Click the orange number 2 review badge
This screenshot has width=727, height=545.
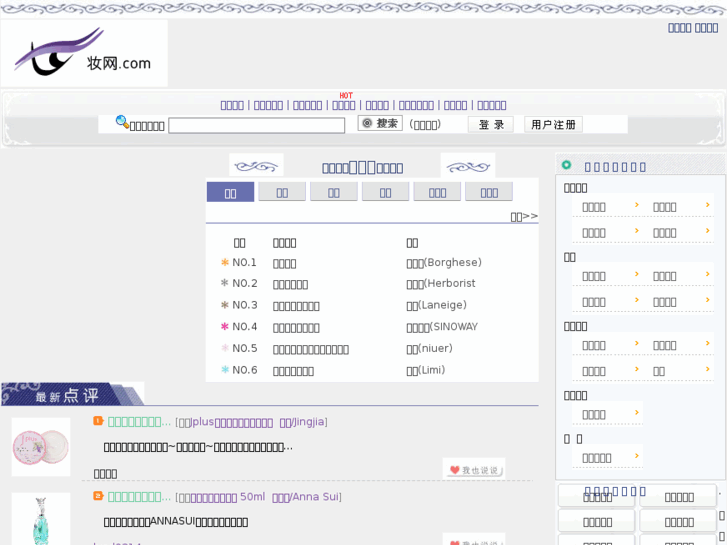click(x=98, y=496)
